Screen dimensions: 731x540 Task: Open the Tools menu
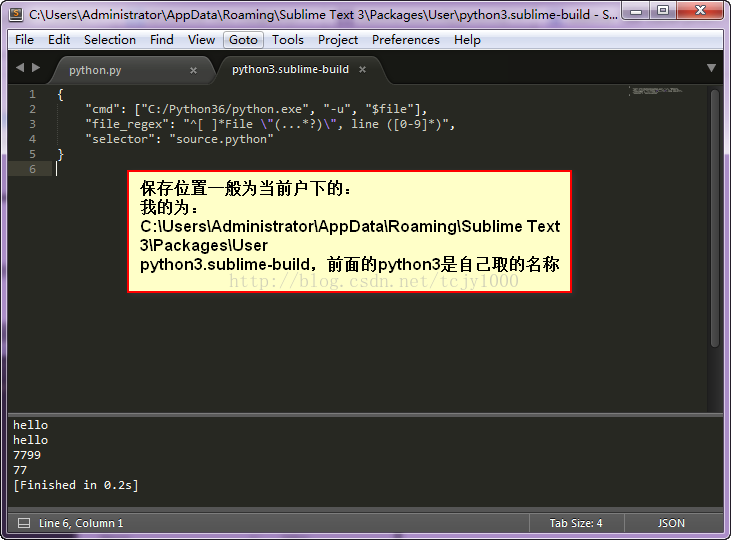point(288,40)
